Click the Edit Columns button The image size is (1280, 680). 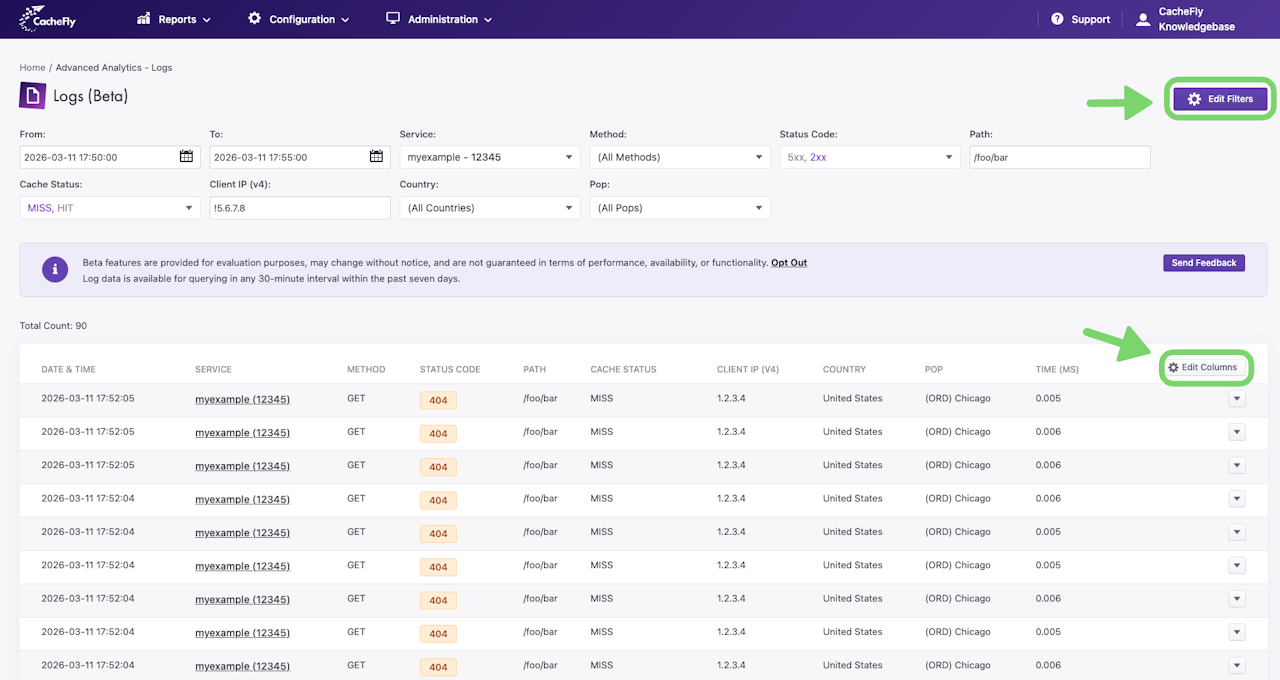[x=1203, y=367]
